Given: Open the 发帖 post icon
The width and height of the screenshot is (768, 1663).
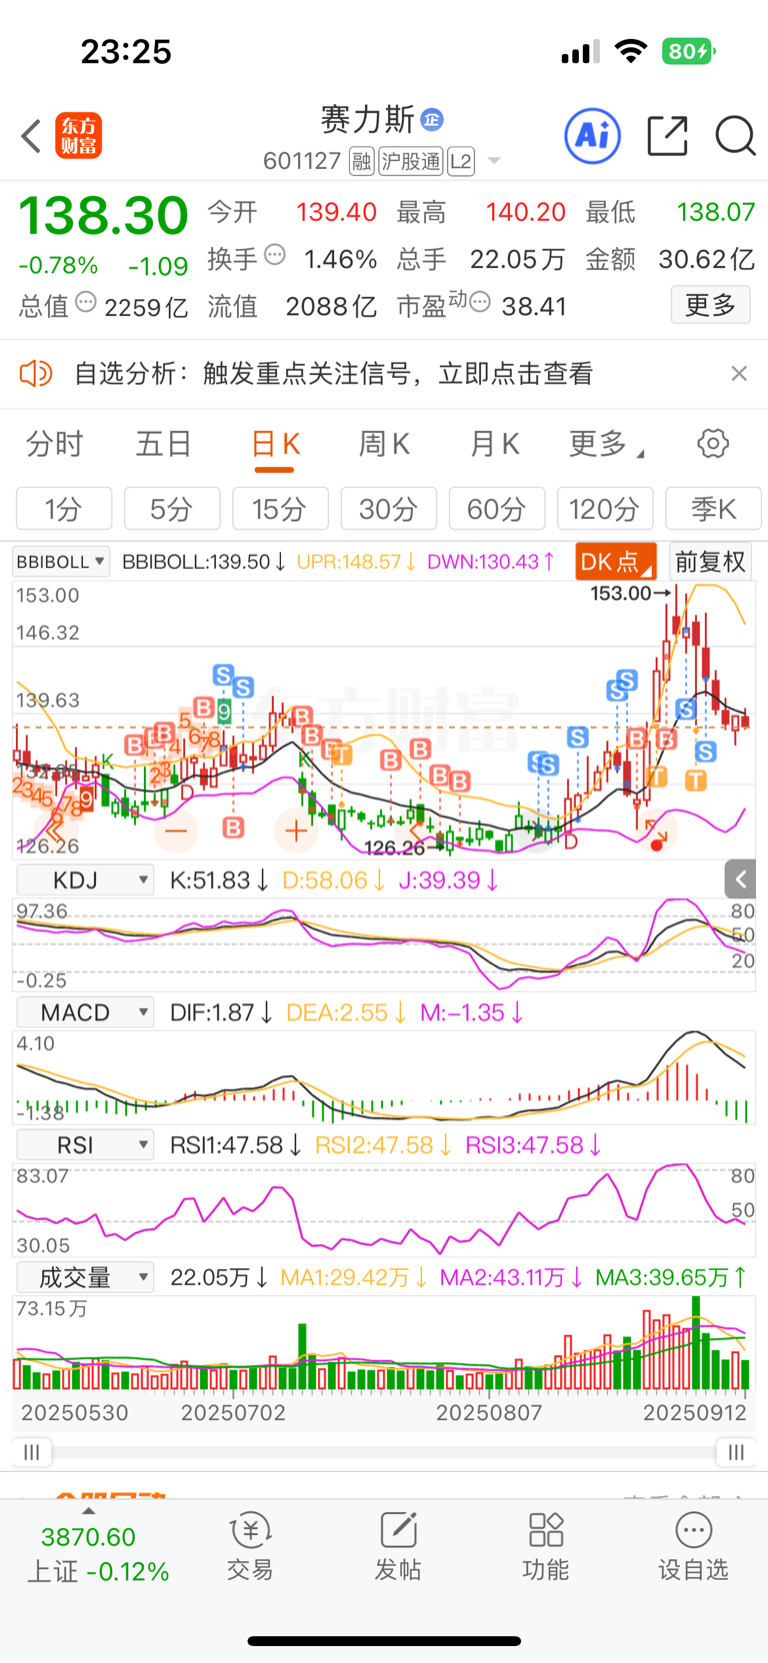Looking at the screenshot, I should point(398,1546).
